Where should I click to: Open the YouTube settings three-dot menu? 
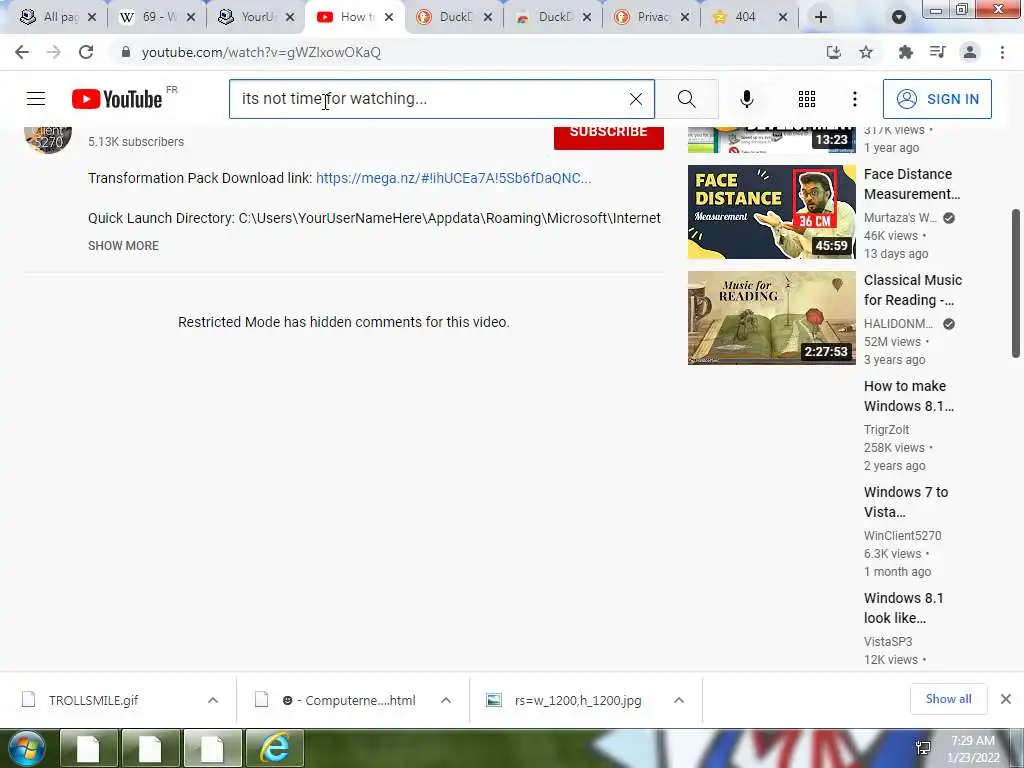click(854, 99)
